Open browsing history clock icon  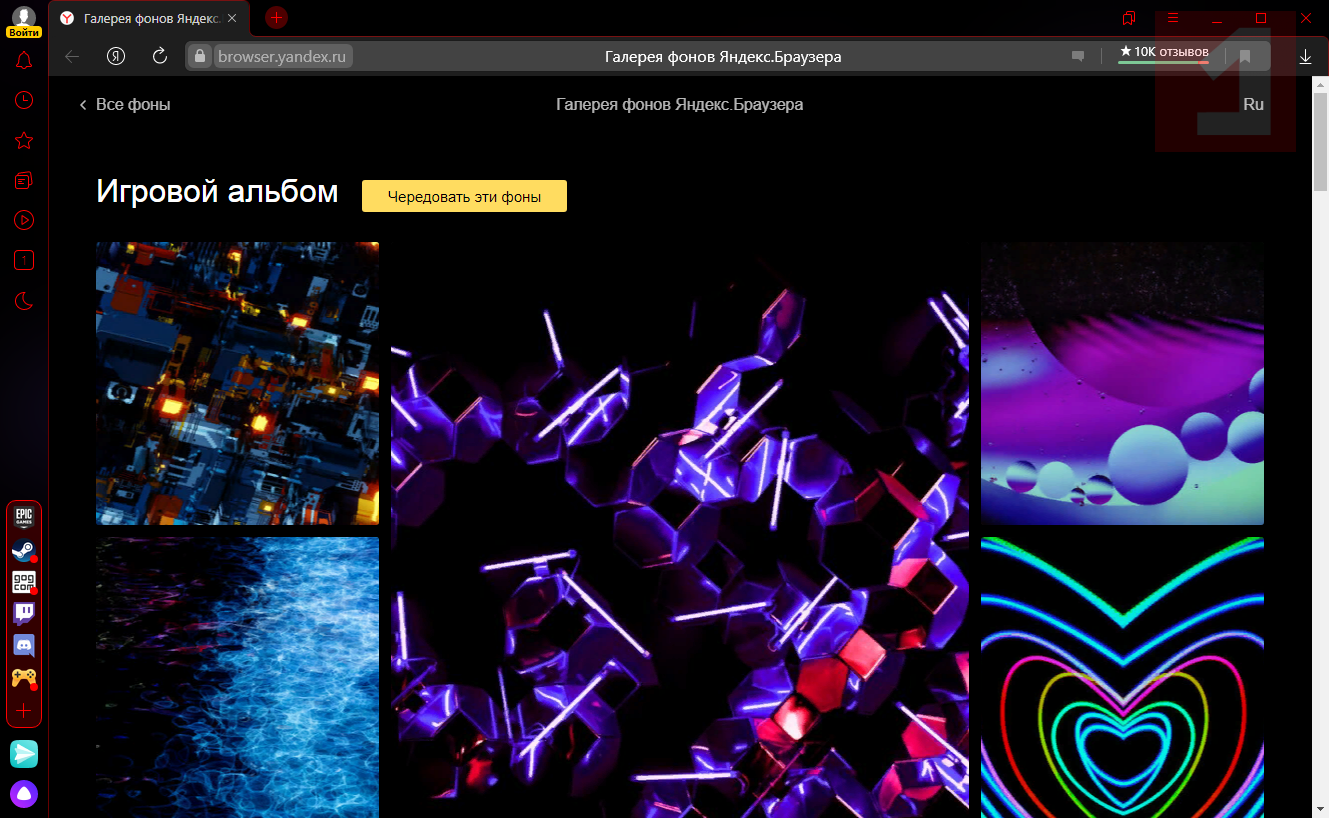24,100
